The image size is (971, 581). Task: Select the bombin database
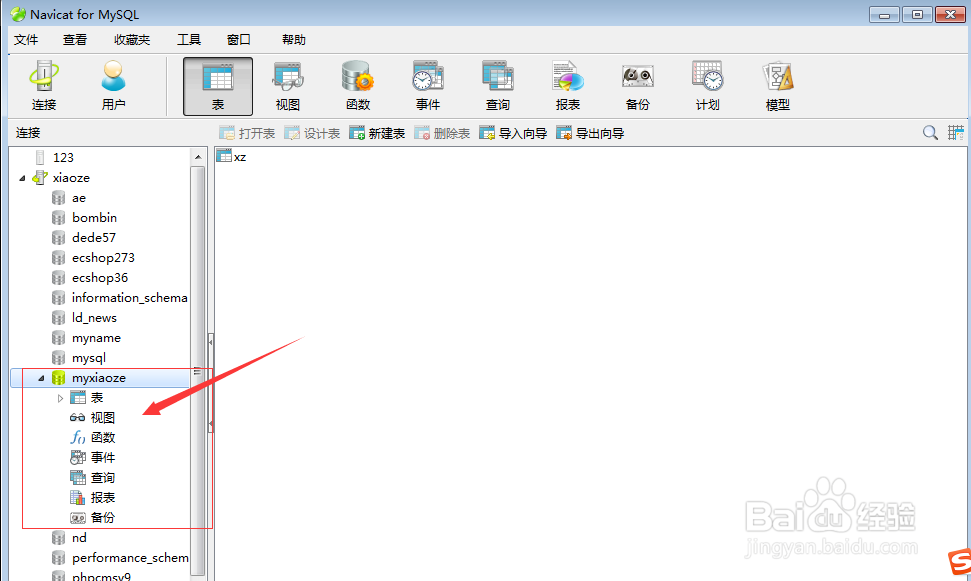[94, 217]
